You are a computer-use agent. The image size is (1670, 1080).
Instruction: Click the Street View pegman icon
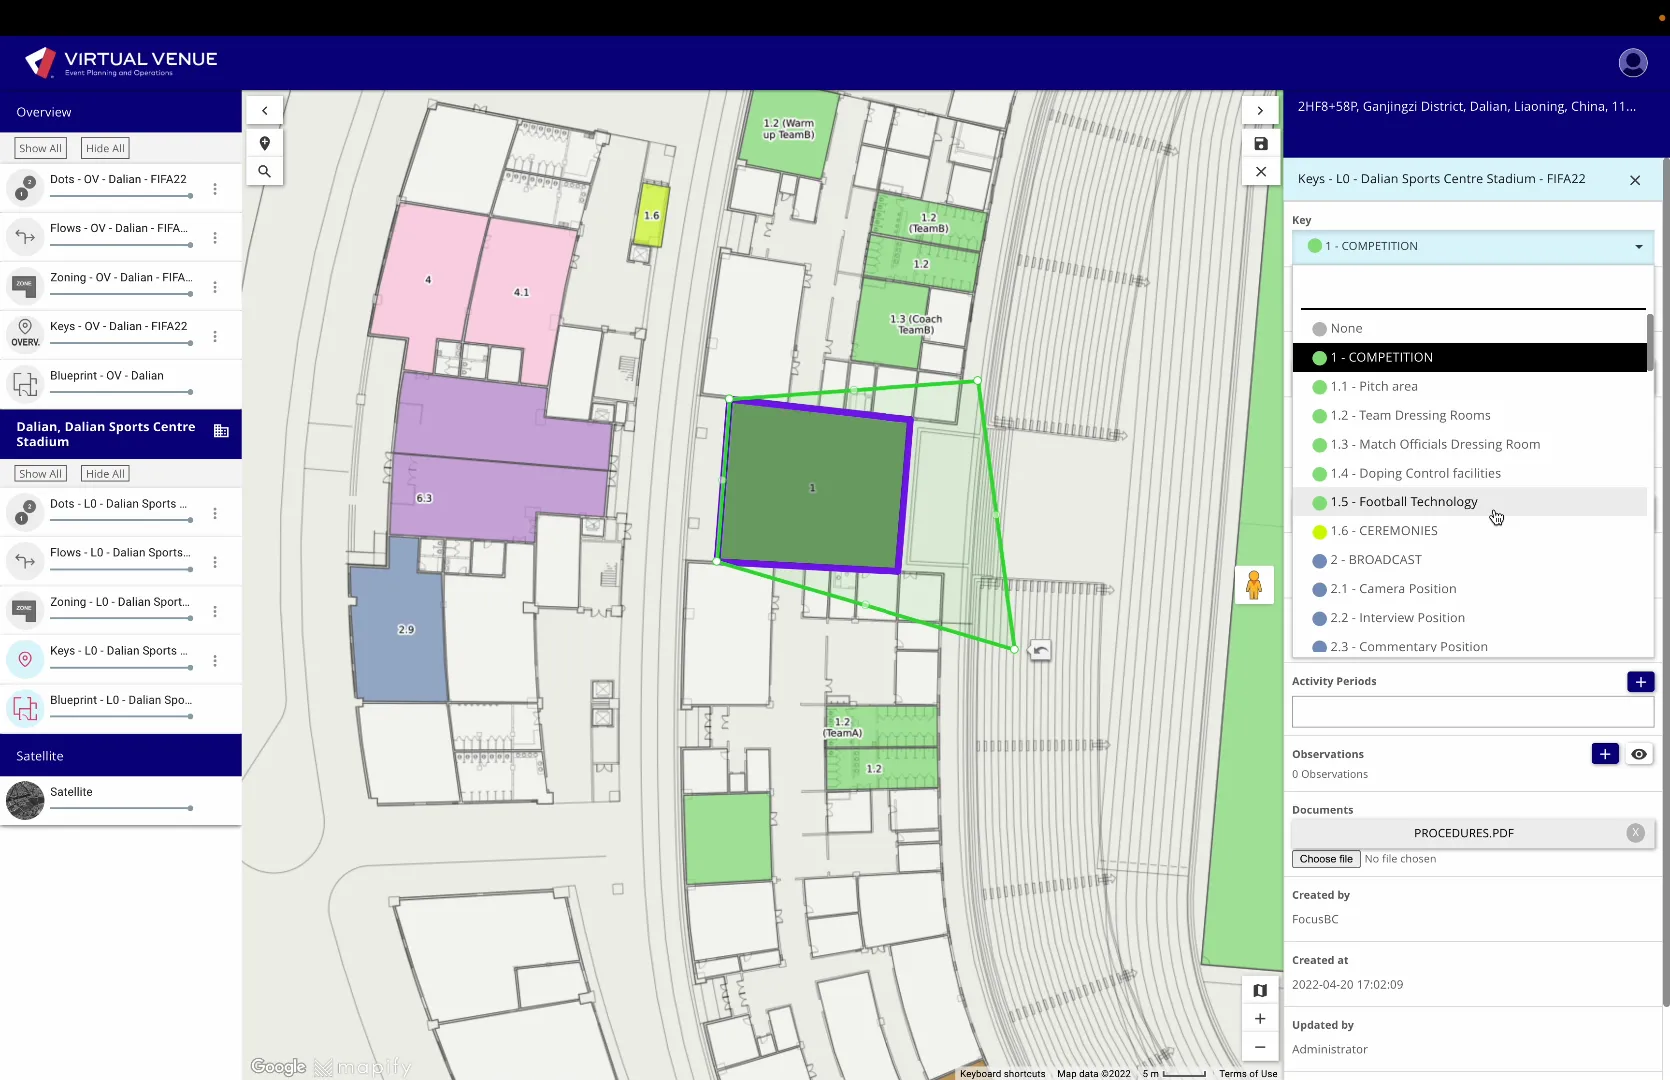(x=1254, y=585)
